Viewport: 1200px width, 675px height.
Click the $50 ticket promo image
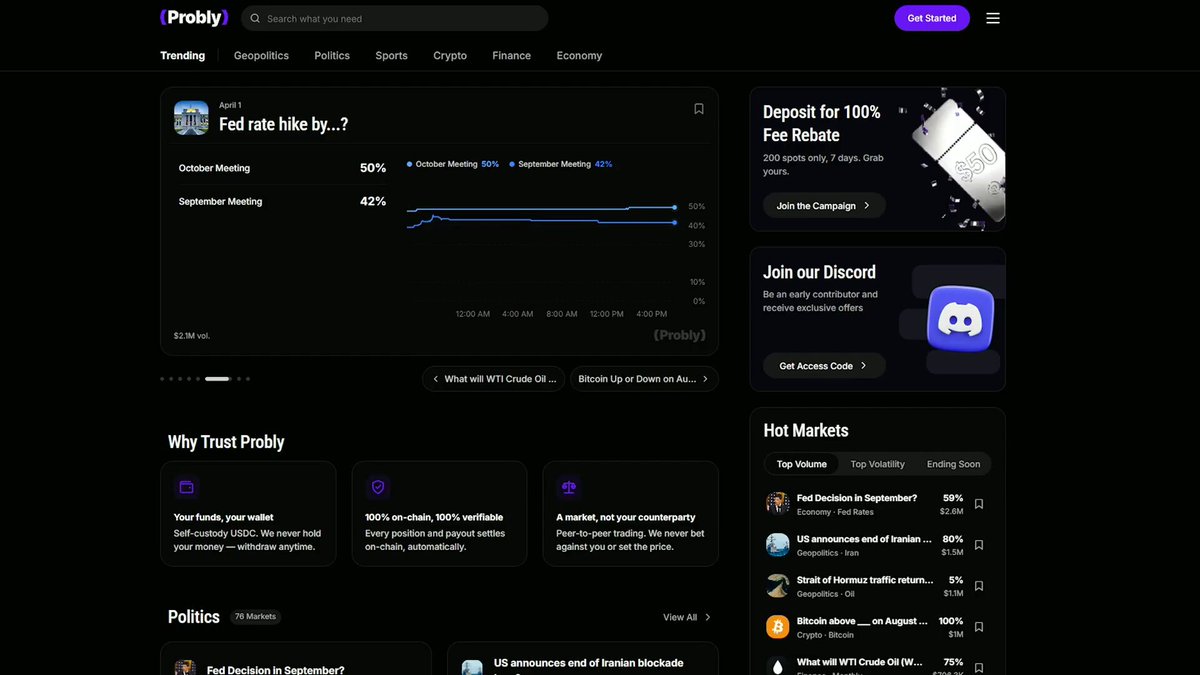coord(958,158)
